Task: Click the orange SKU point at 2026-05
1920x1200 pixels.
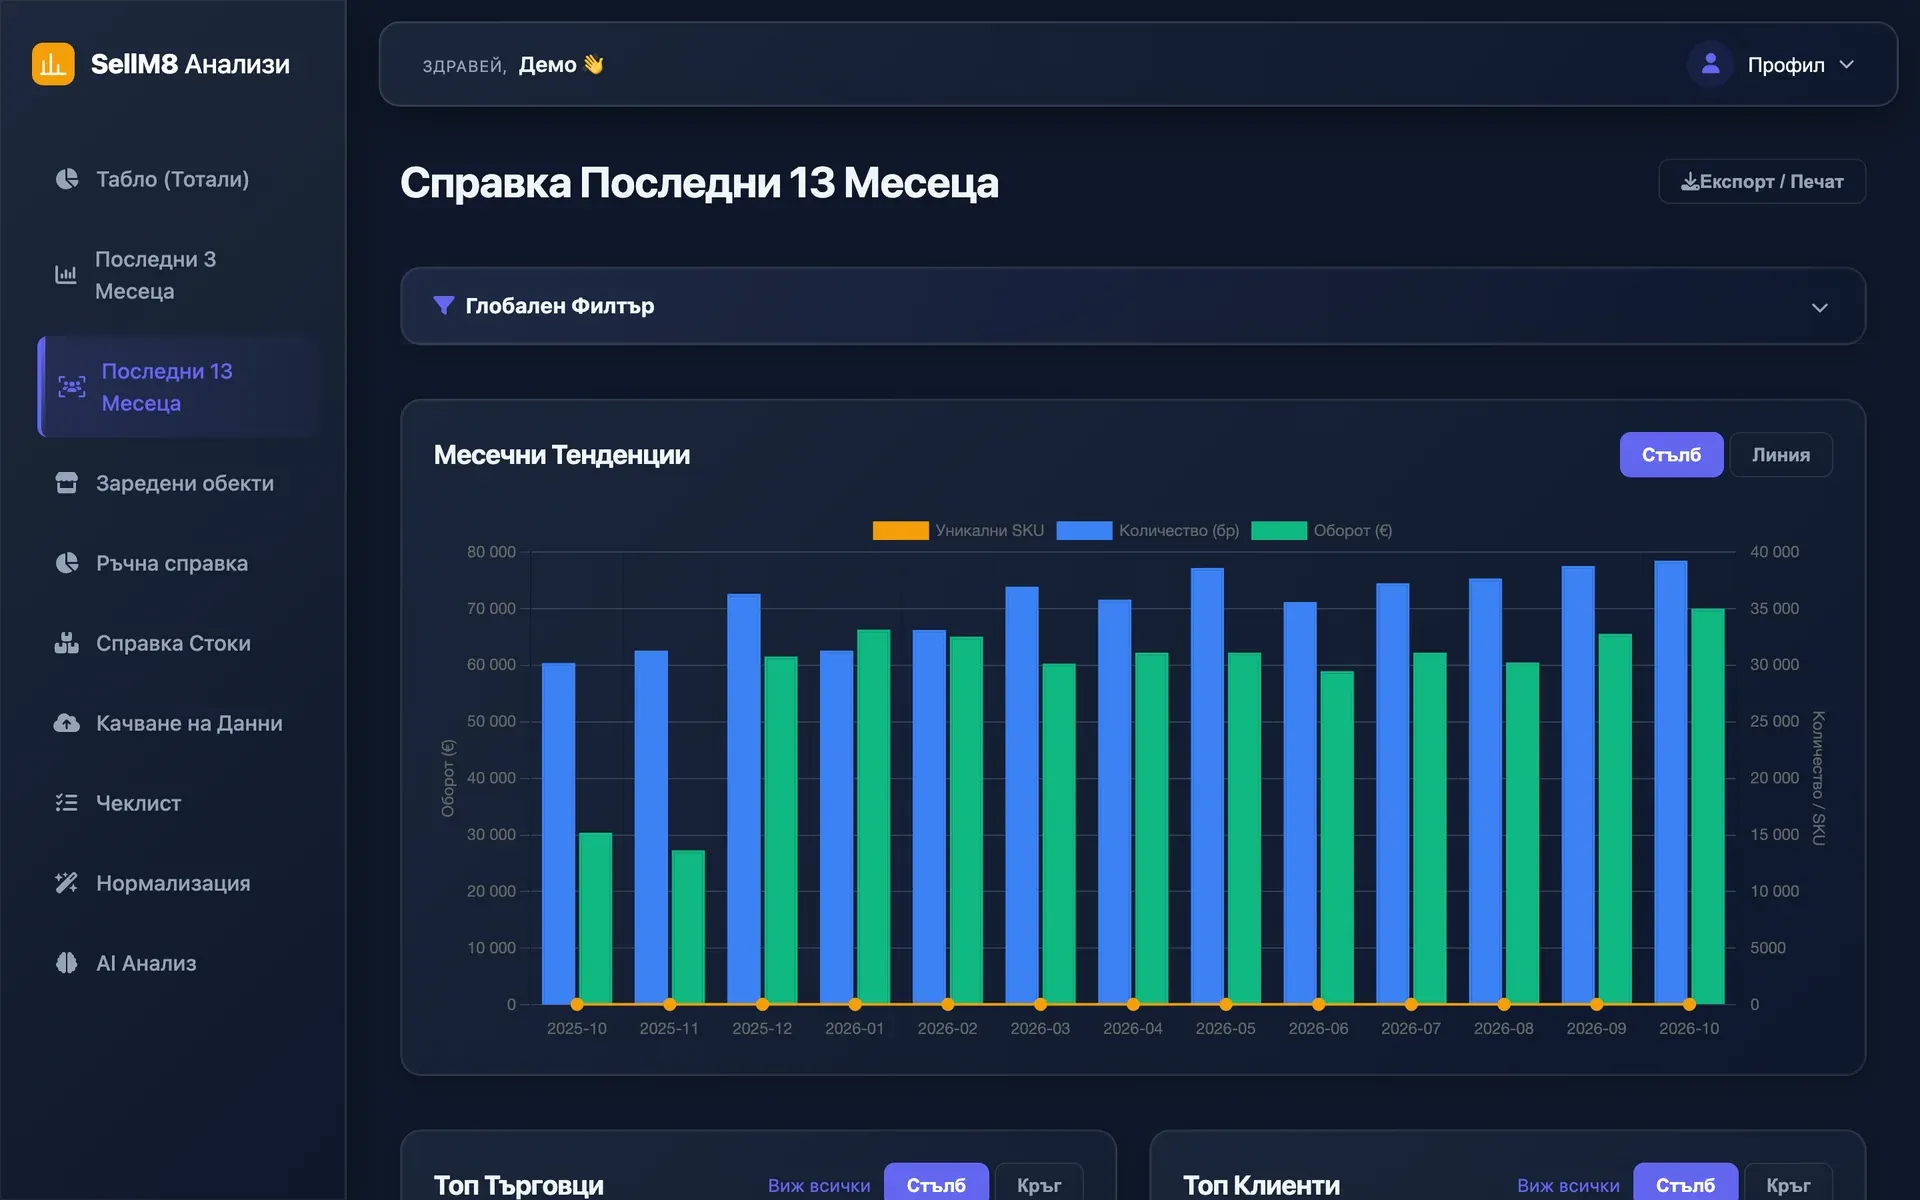Action: tap(1226, 1004)
